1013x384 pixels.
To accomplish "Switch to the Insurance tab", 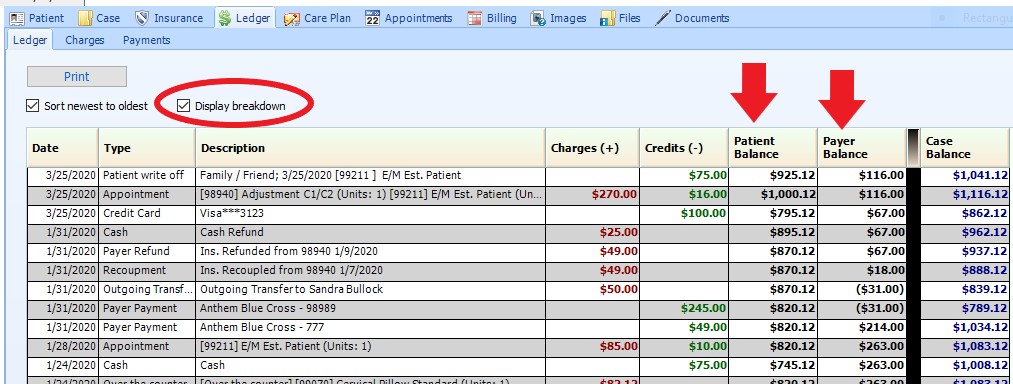I will (x=169, y=18).
